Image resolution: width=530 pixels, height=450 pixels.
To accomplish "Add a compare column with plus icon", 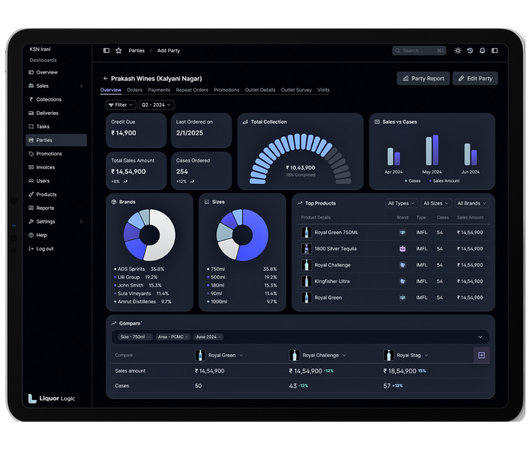I will click(x=482, y=355).
